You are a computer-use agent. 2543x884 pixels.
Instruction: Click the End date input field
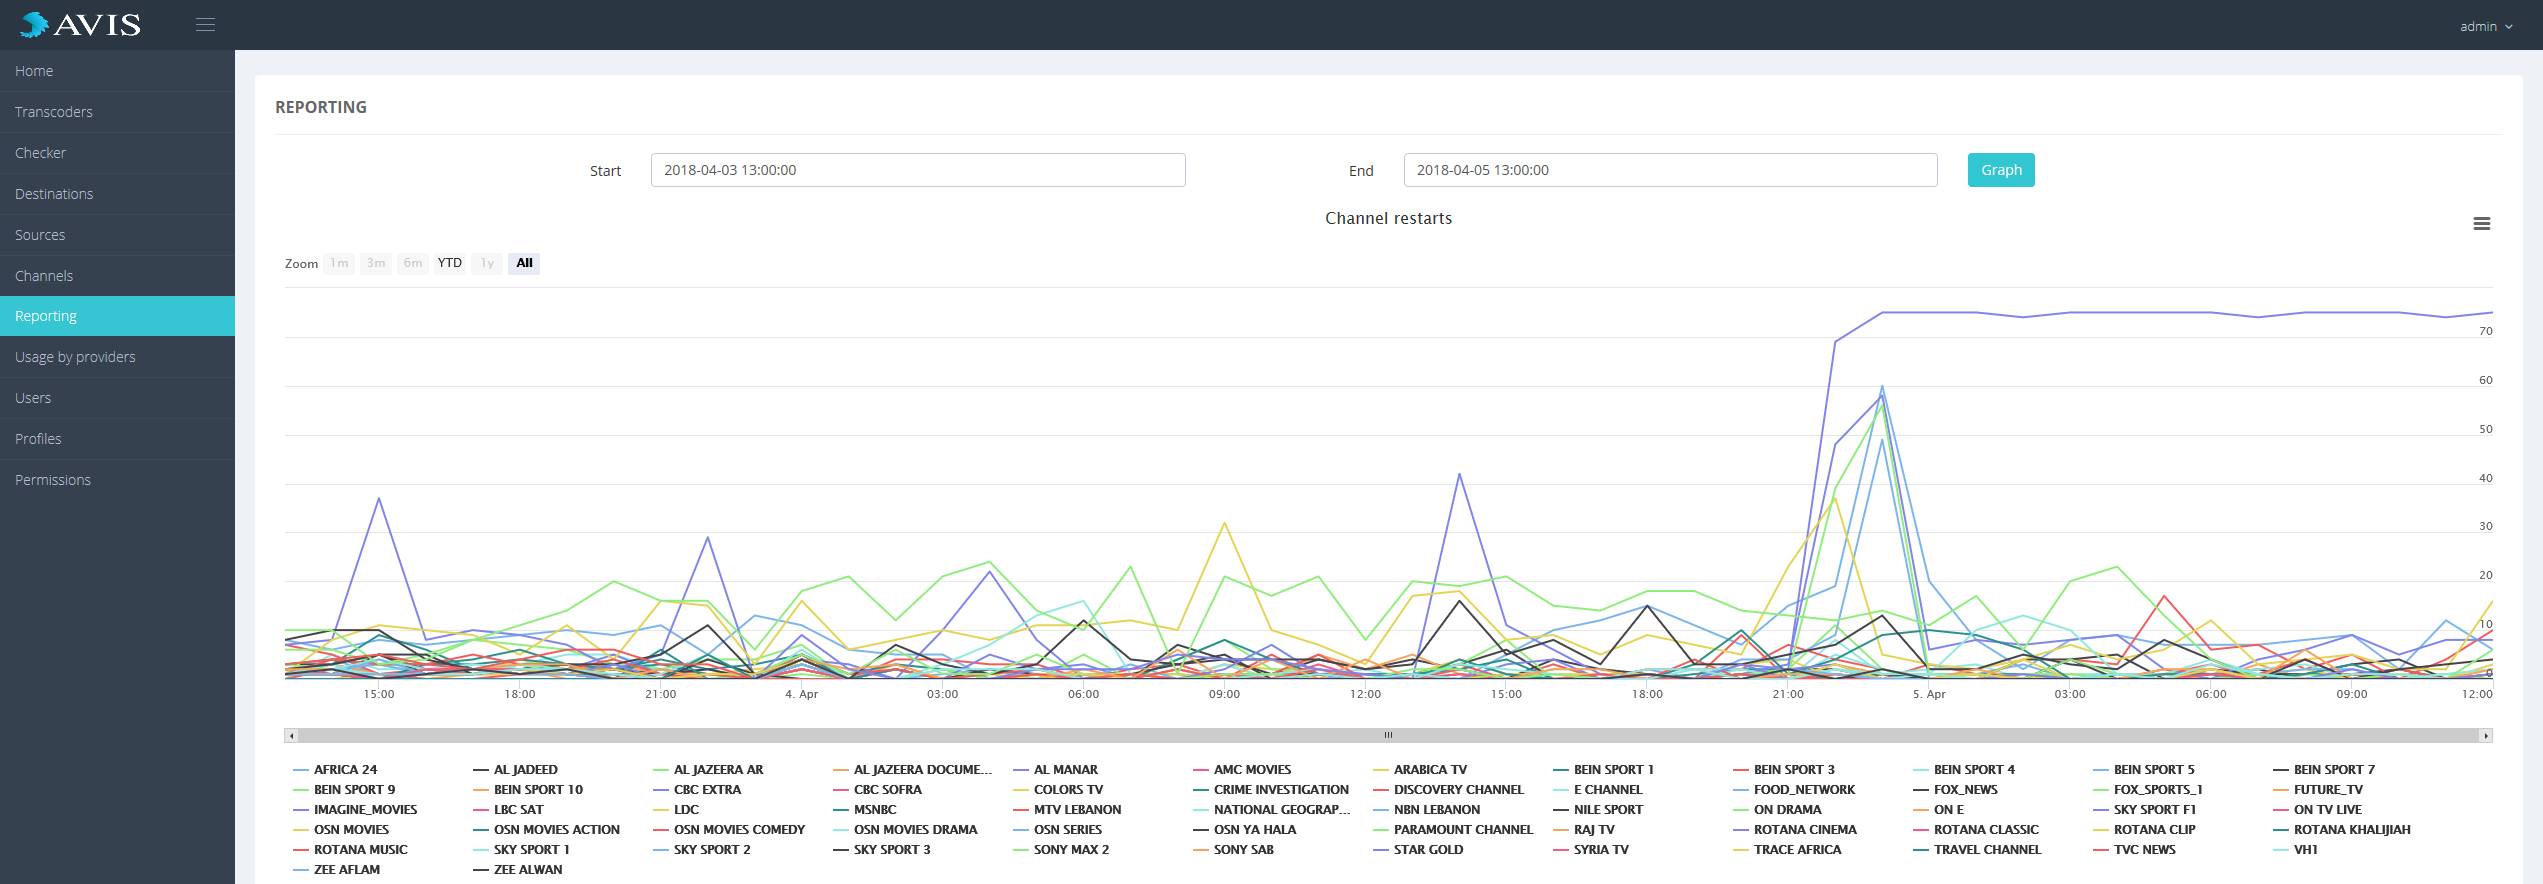tap(1669, 170)
